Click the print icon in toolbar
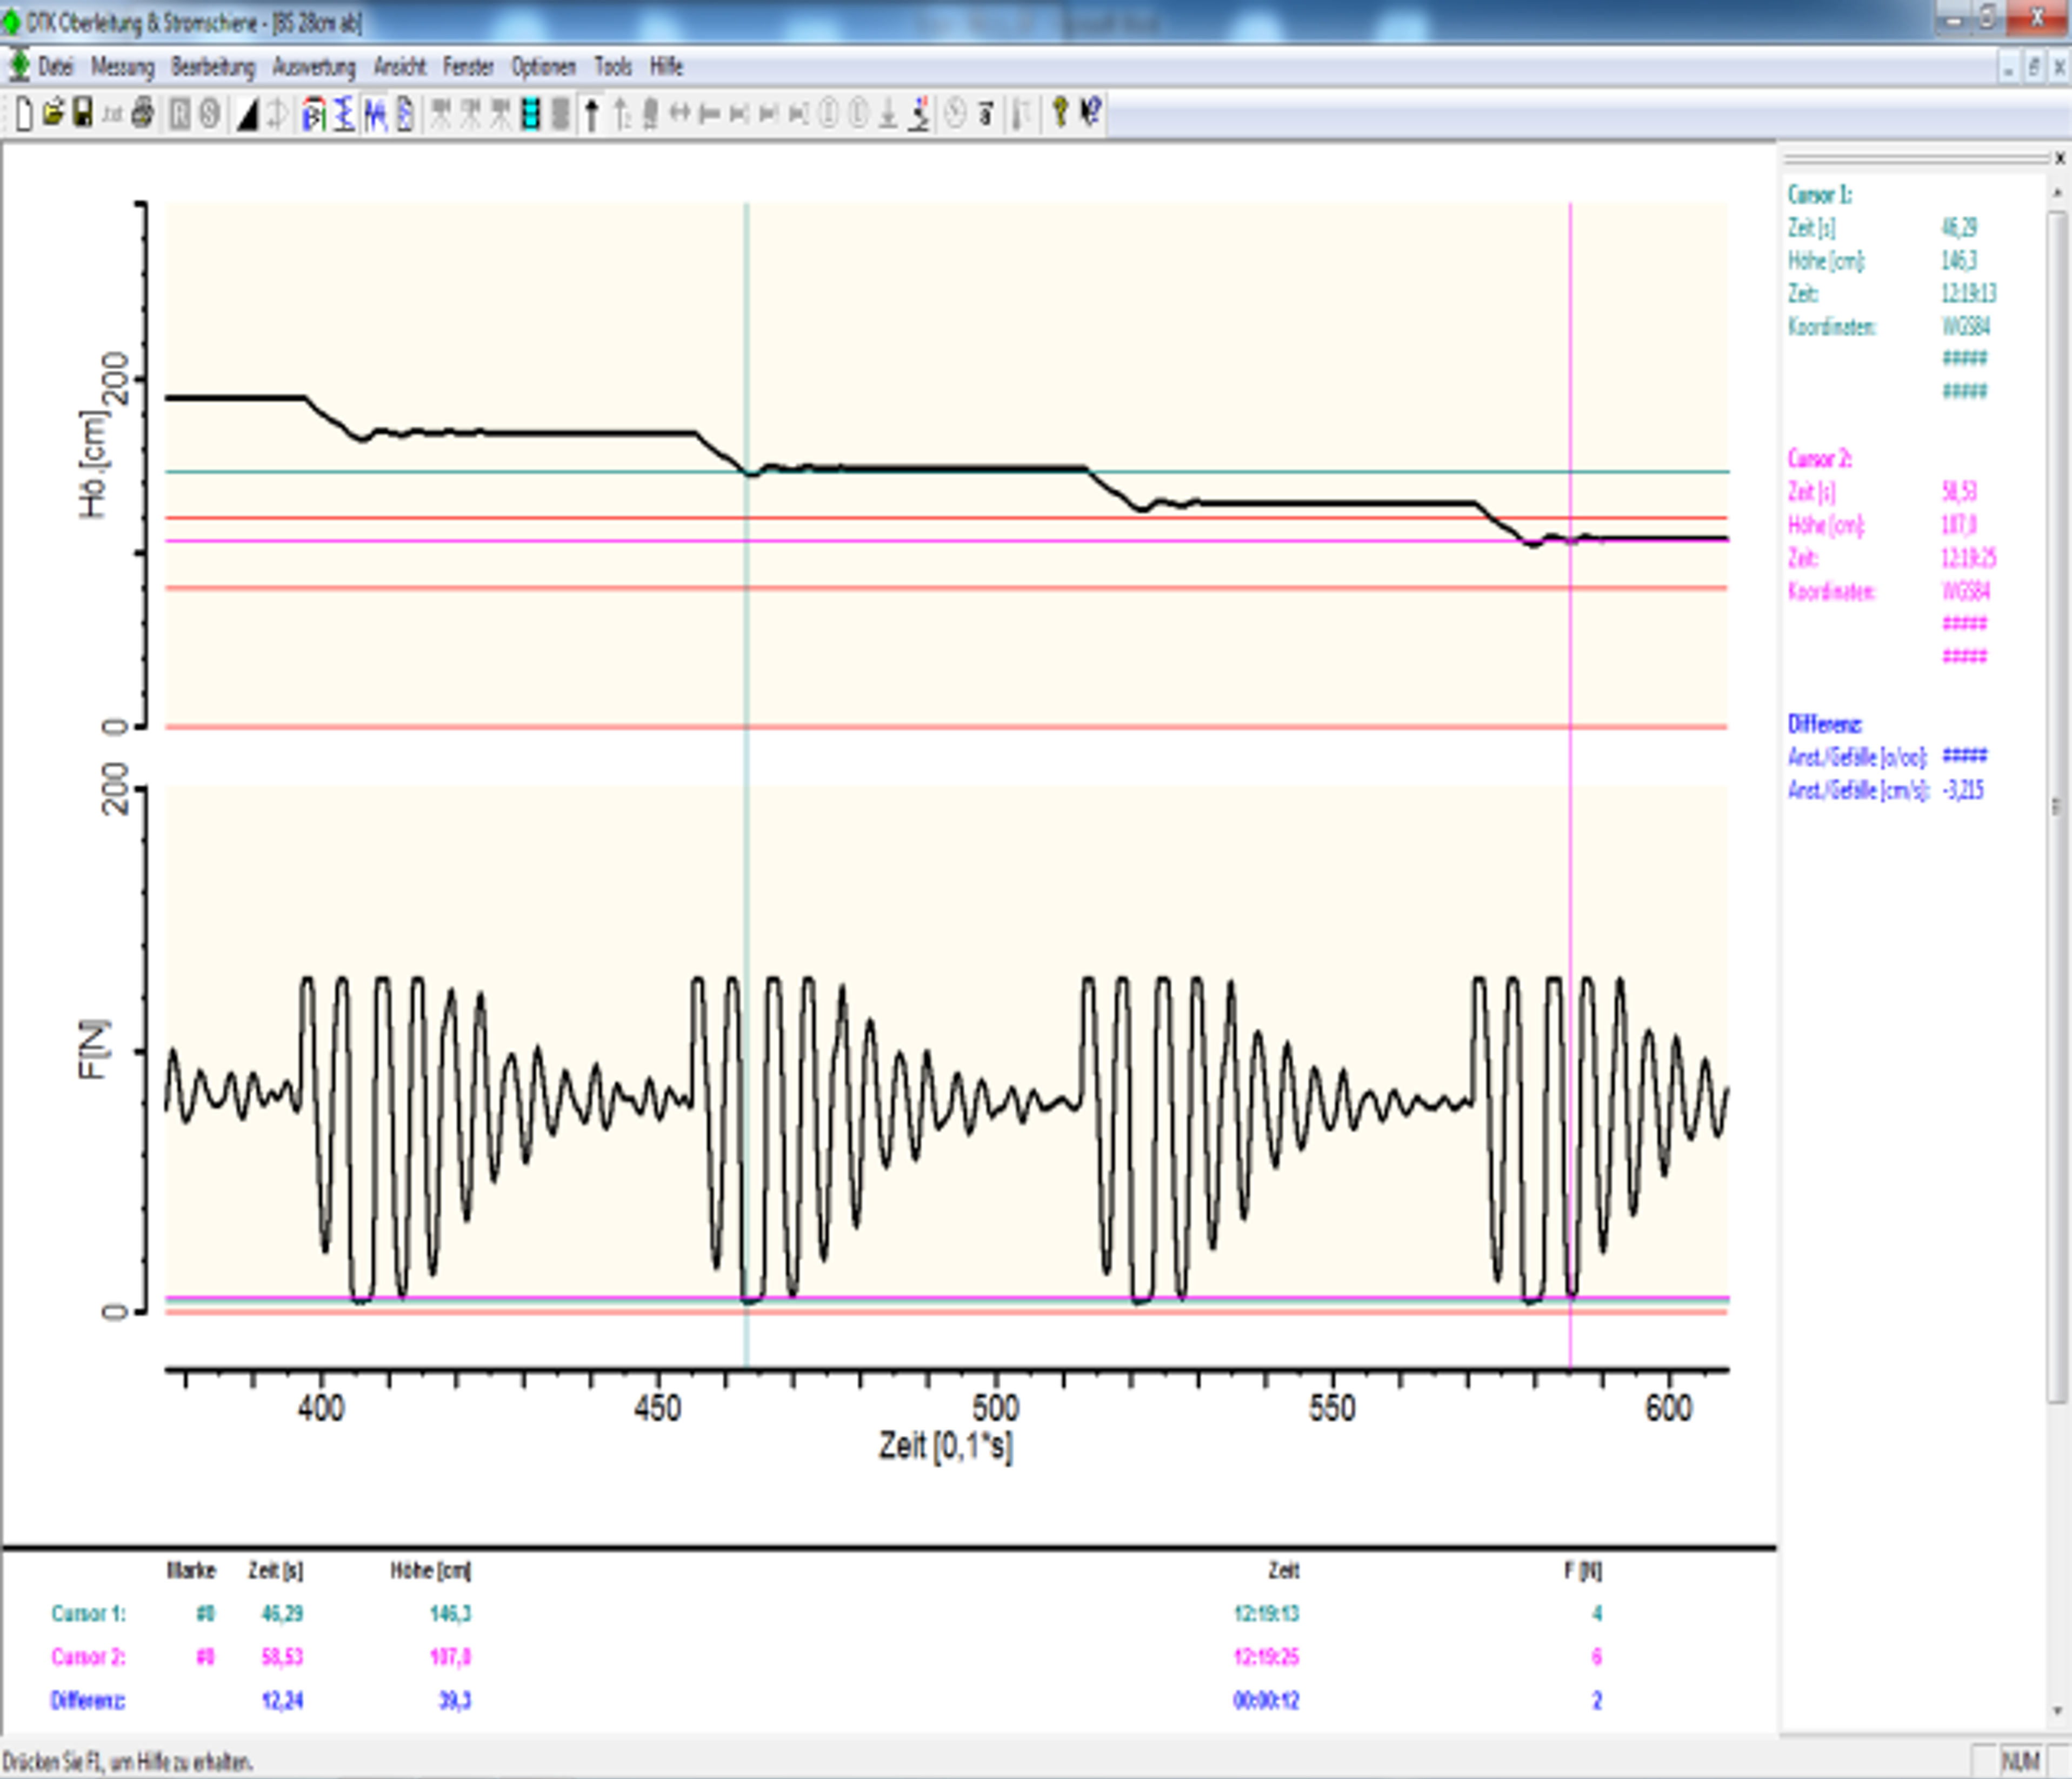 [x=143, y=114]
